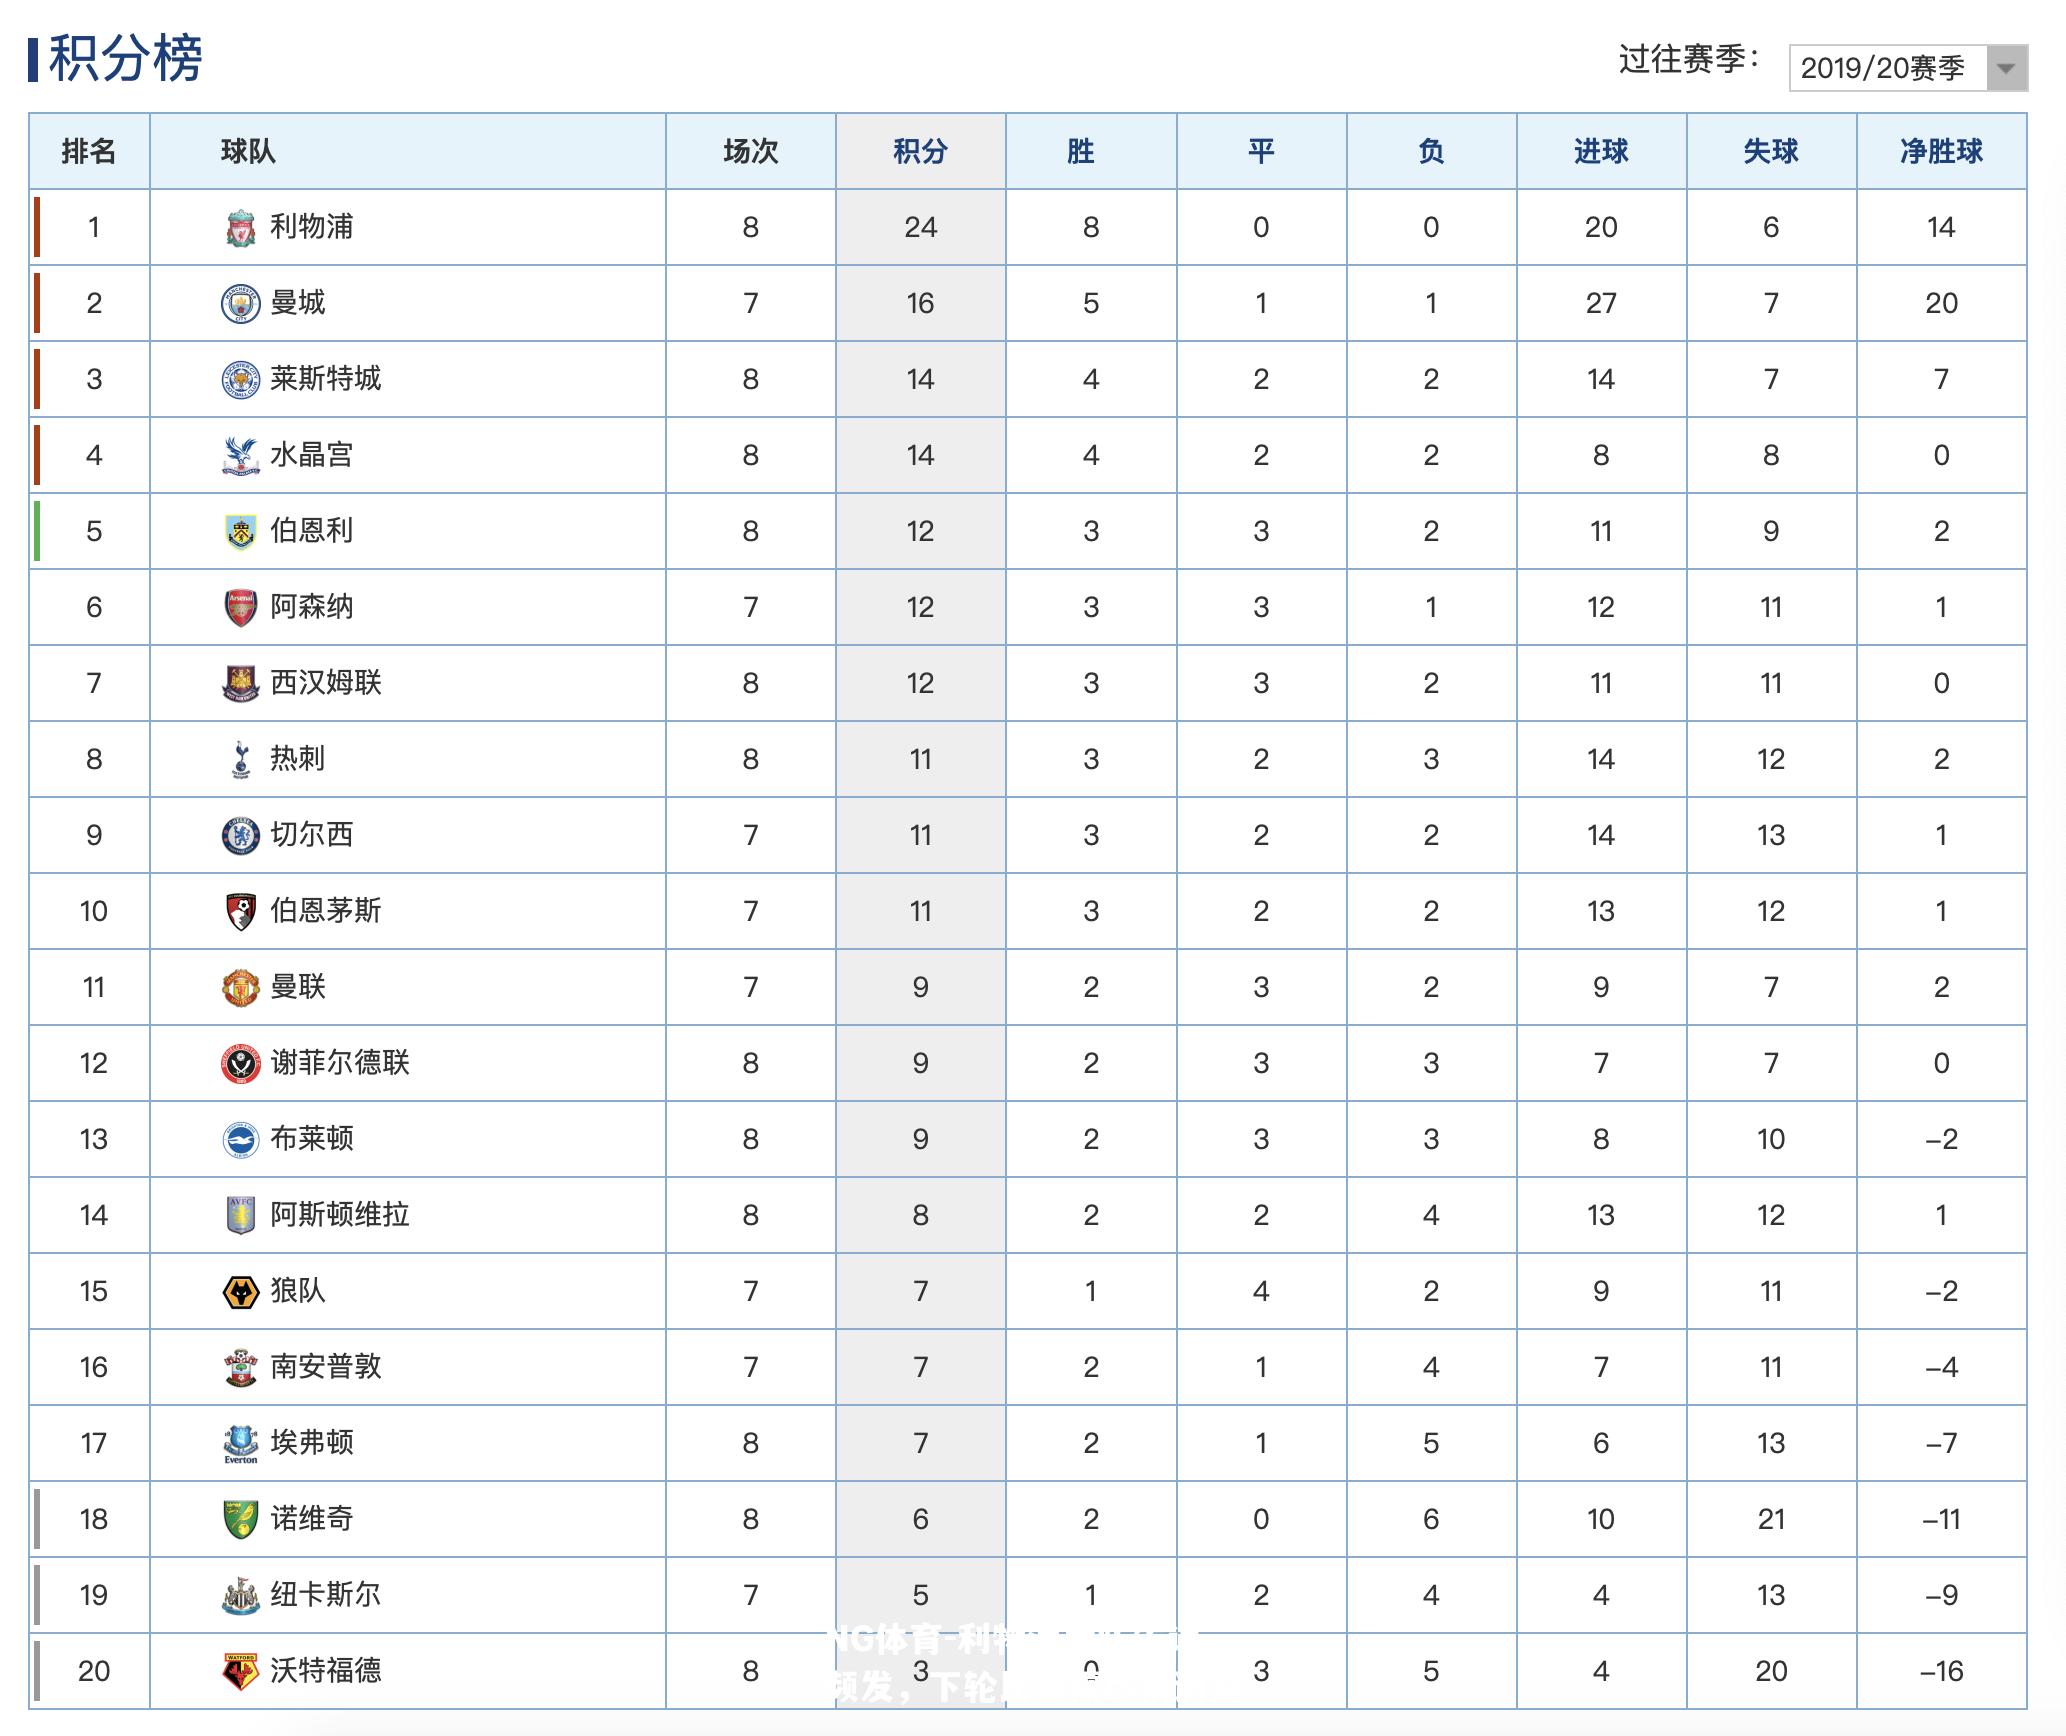This screenshot has height=1736, width=2066.
Task: Click the Leicester City (莱斯特城) crest
Action: [240, 380]
